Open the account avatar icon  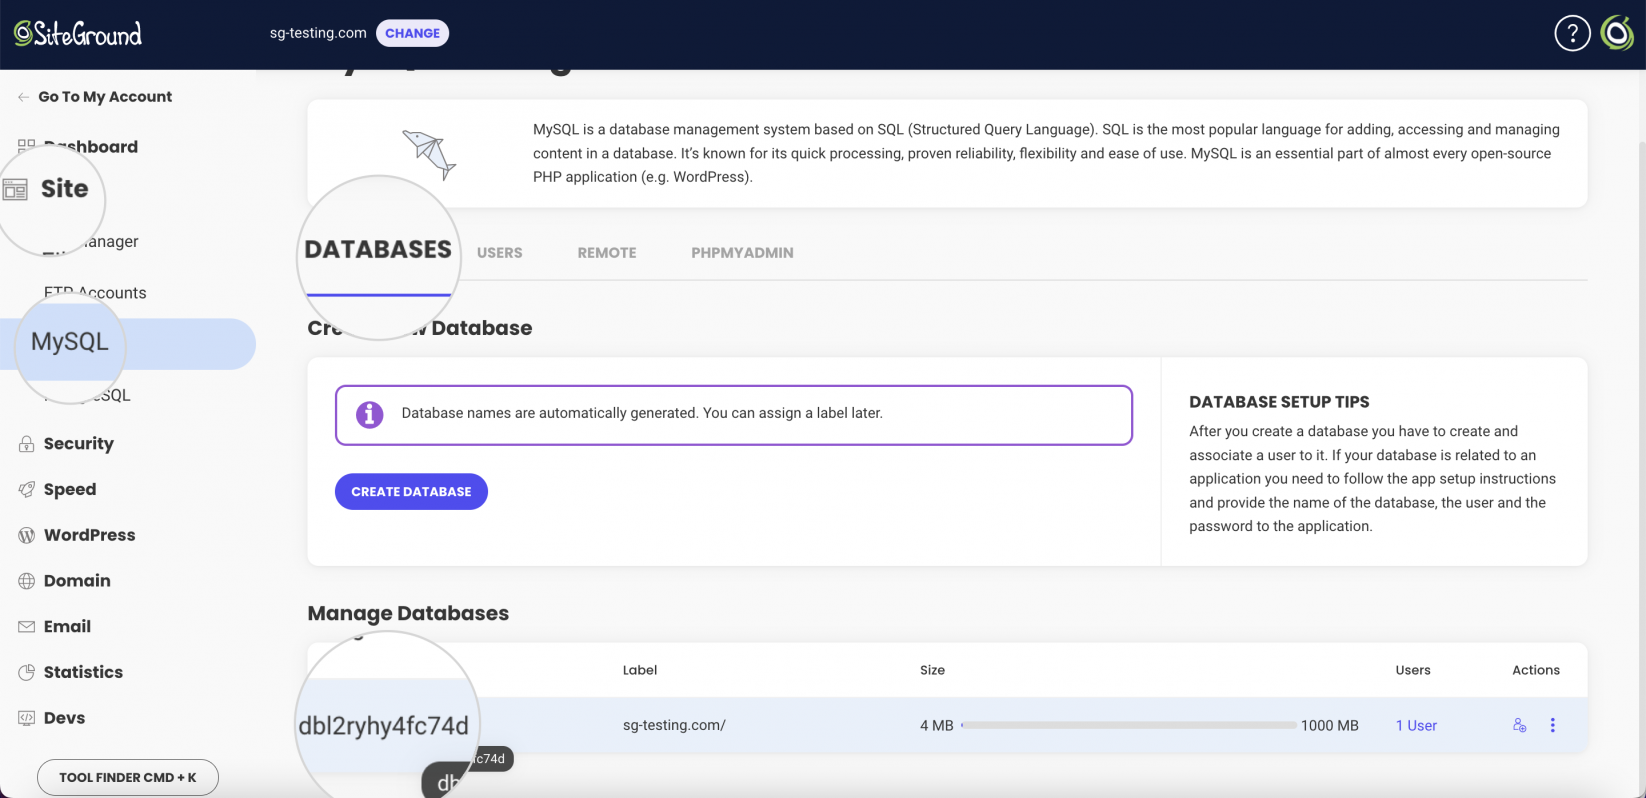pos(1617,34)
